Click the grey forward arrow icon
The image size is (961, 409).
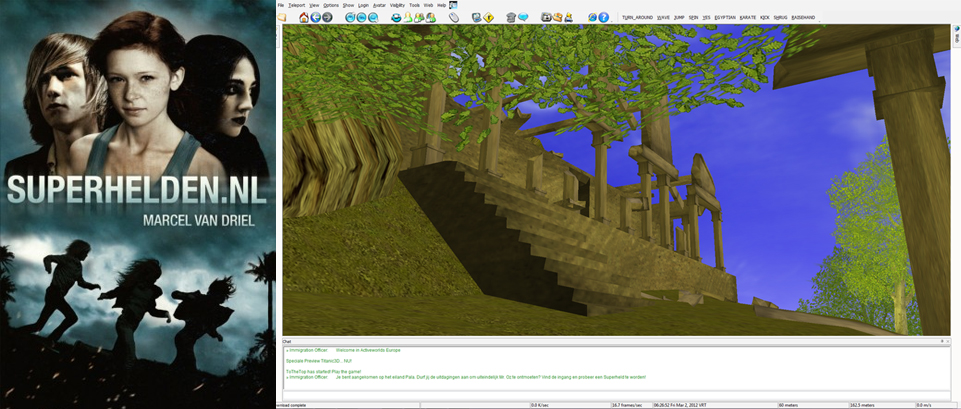click(x=327, y=17)
